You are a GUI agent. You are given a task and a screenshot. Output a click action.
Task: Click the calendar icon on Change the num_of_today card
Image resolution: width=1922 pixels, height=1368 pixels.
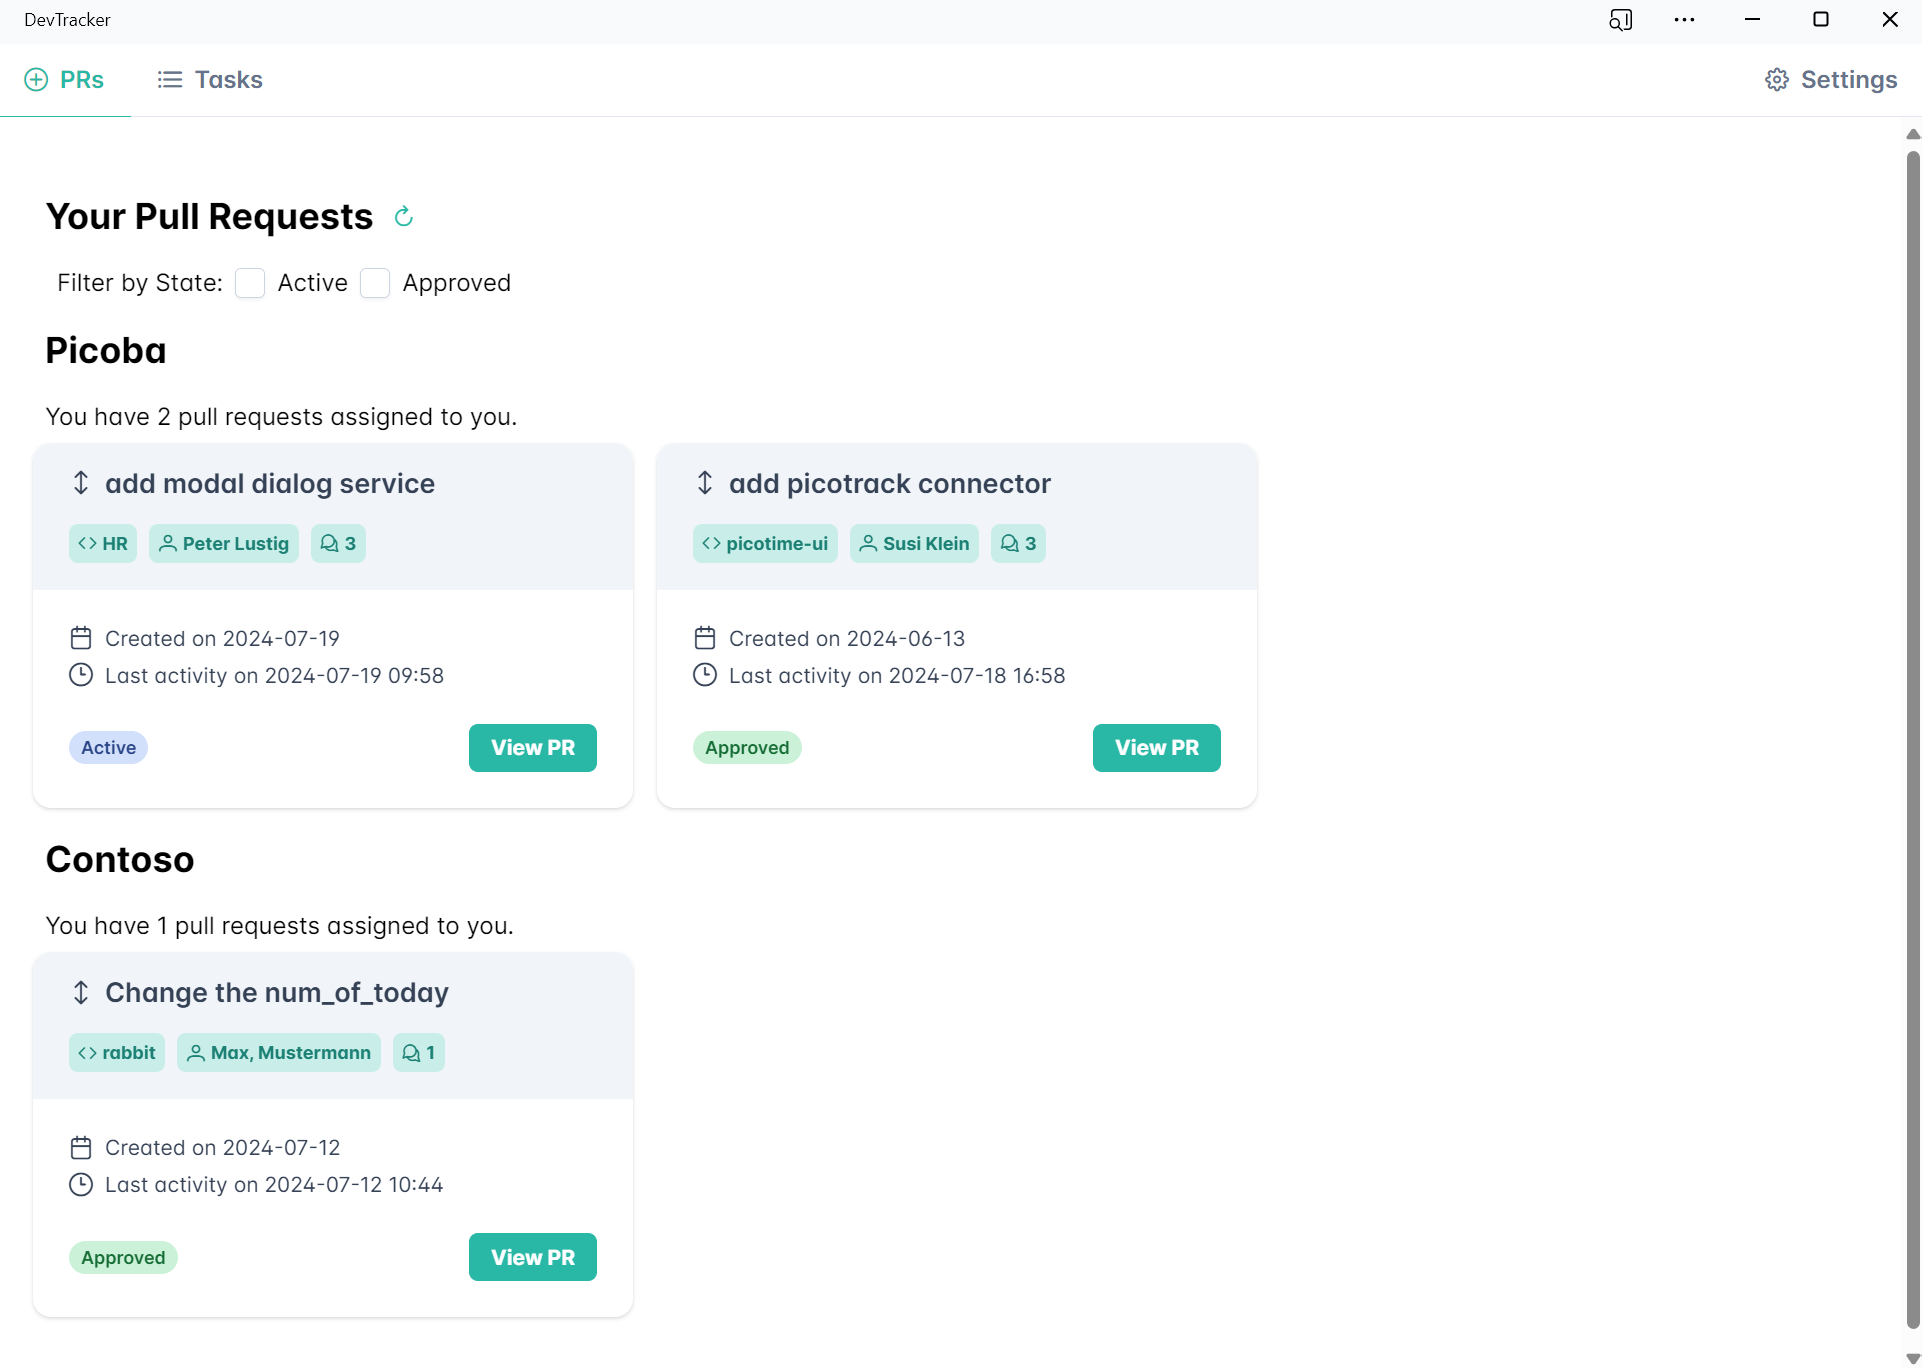(x=81, y=1147)
